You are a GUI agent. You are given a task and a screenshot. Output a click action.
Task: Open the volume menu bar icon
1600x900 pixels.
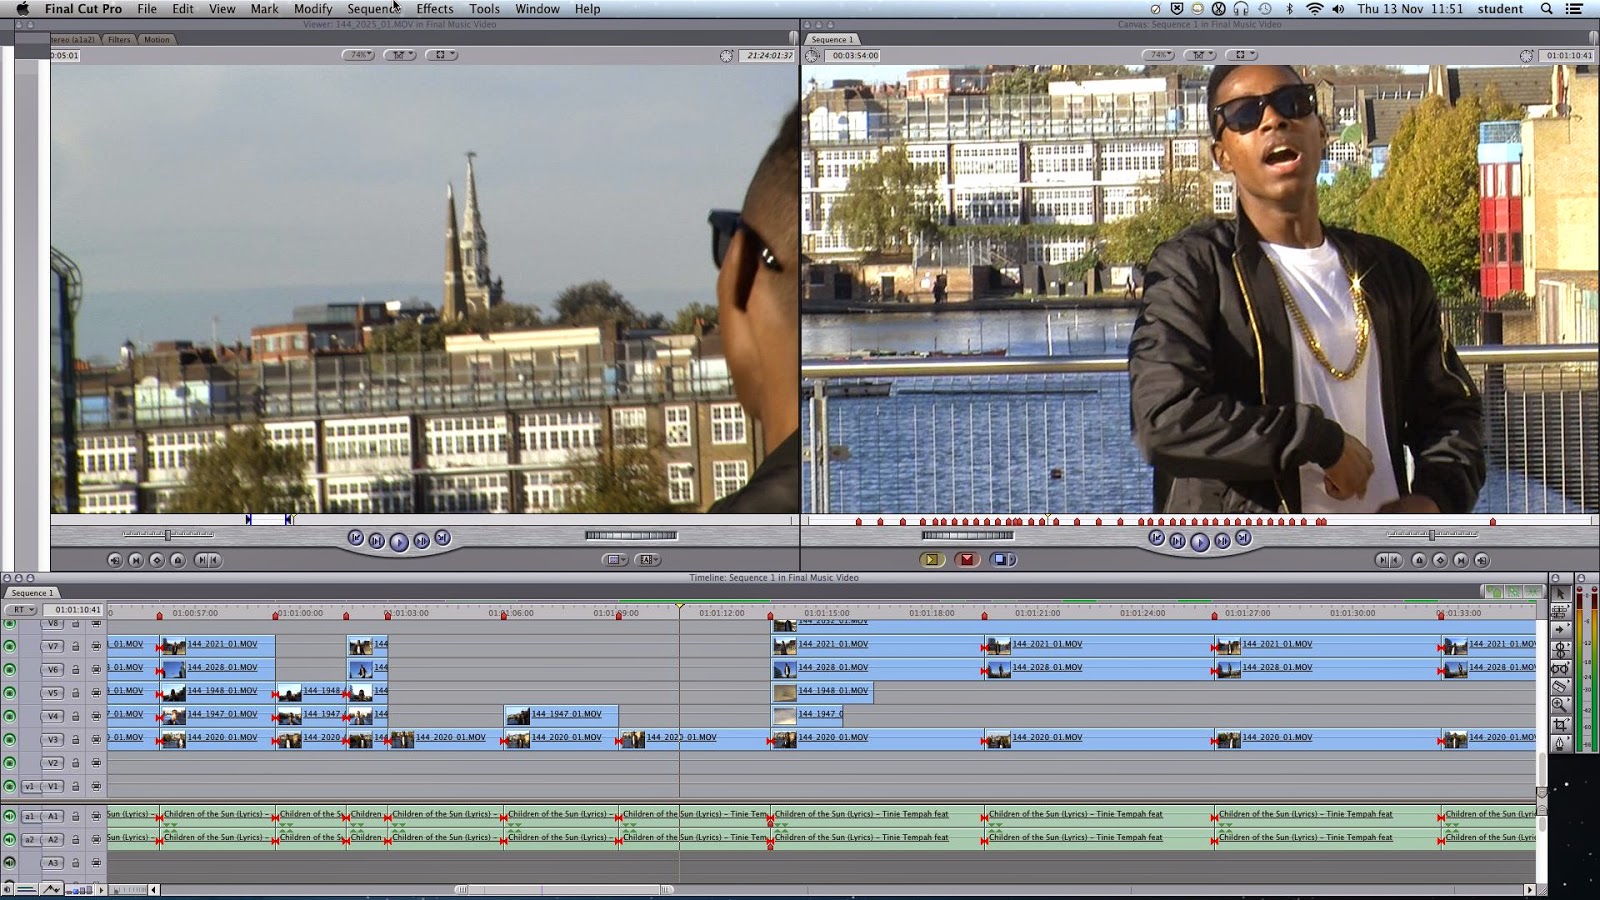tap(1338, 9)
